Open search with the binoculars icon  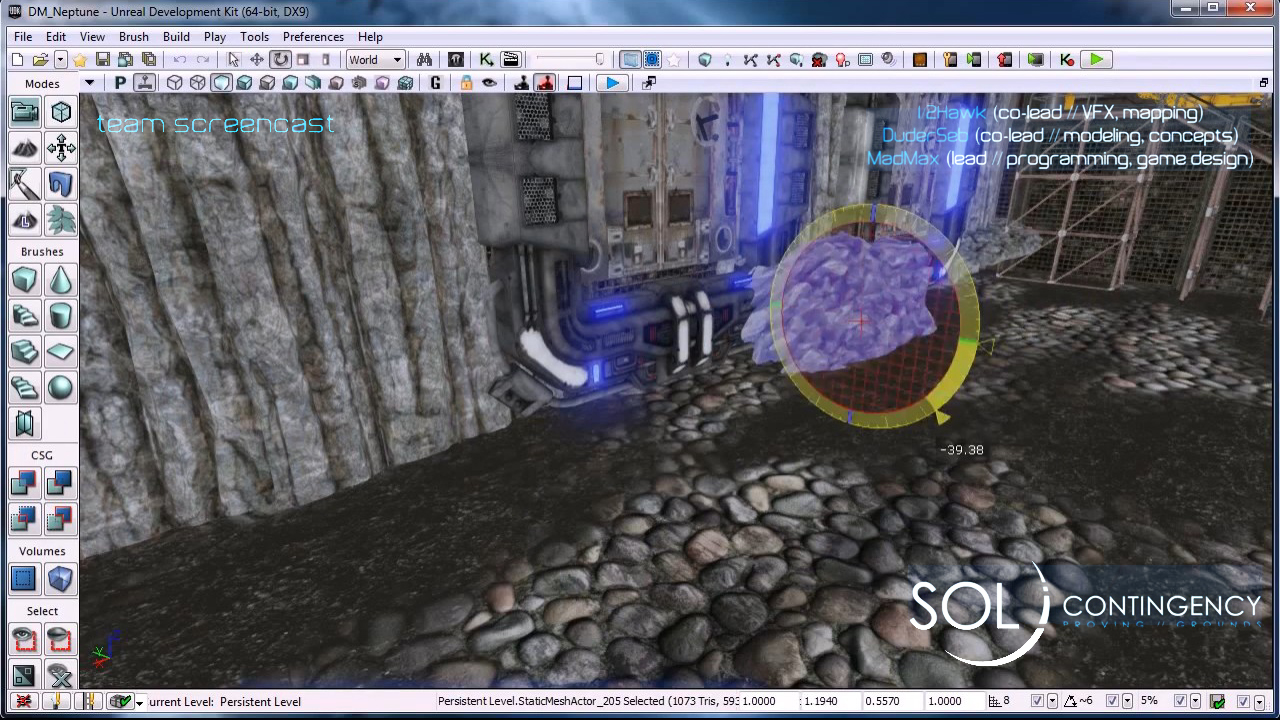point(424,60)
